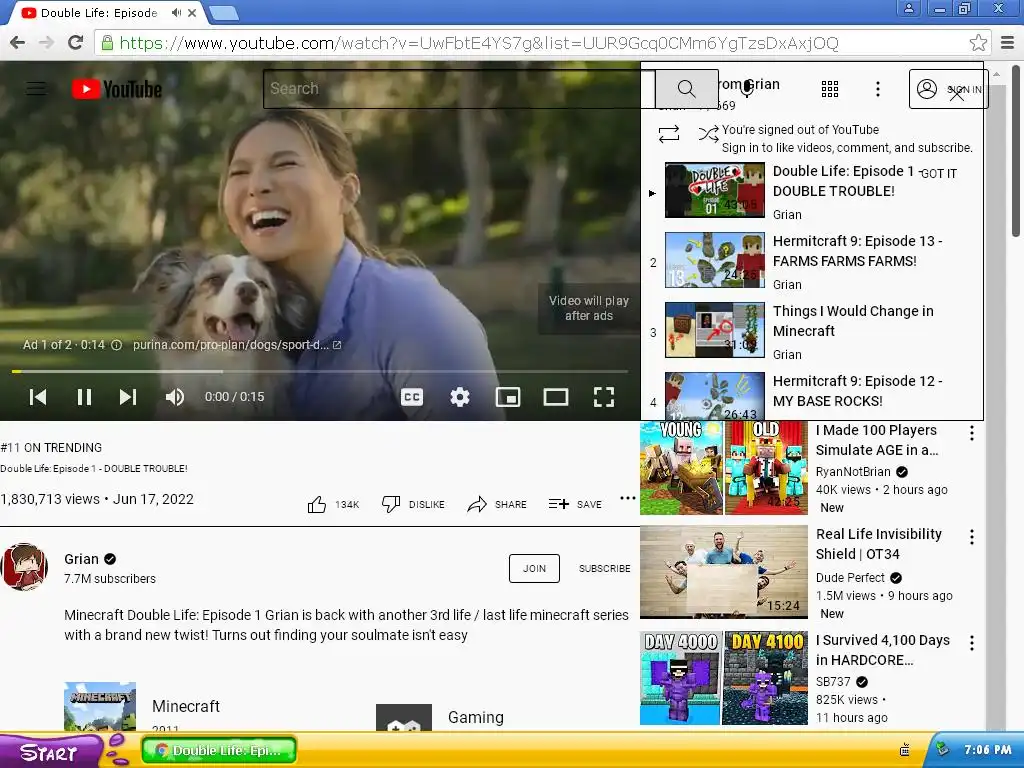Open the ad info circle icon

coord(116,345)
